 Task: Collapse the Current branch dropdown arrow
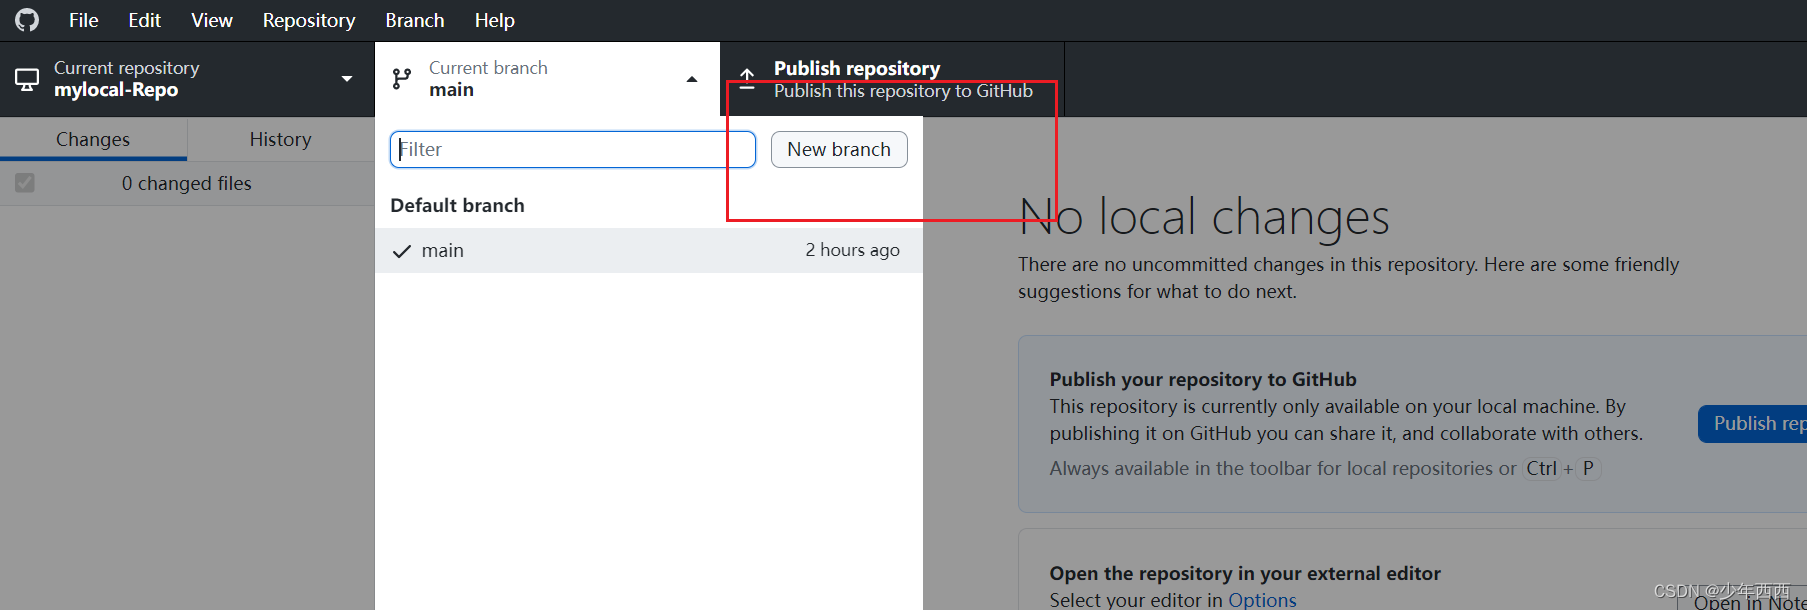(x=692, y=79)
